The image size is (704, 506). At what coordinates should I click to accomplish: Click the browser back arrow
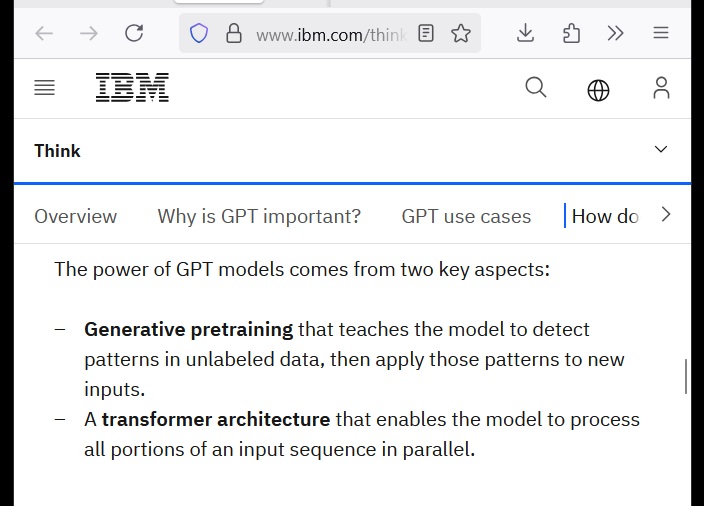pyautogui.click(x=44, y=33)
